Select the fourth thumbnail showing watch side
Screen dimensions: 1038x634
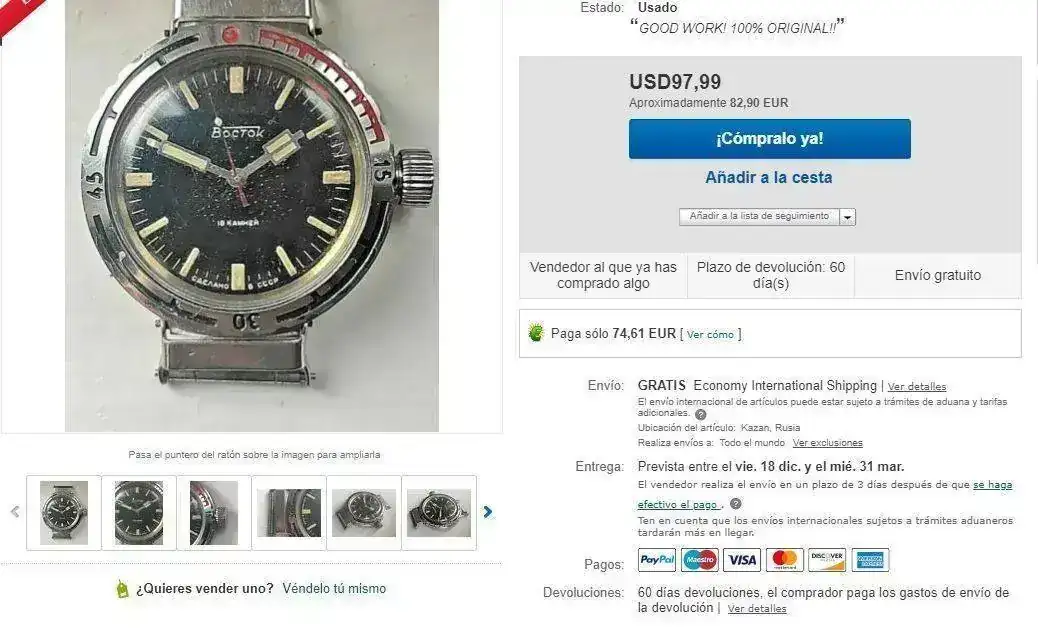click(x=289, y=513)
